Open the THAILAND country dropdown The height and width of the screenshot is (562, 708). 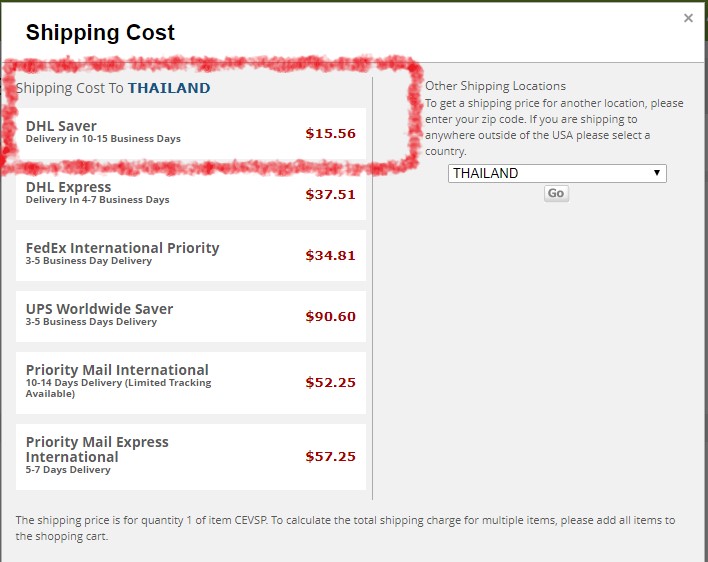tap(557, 173)
